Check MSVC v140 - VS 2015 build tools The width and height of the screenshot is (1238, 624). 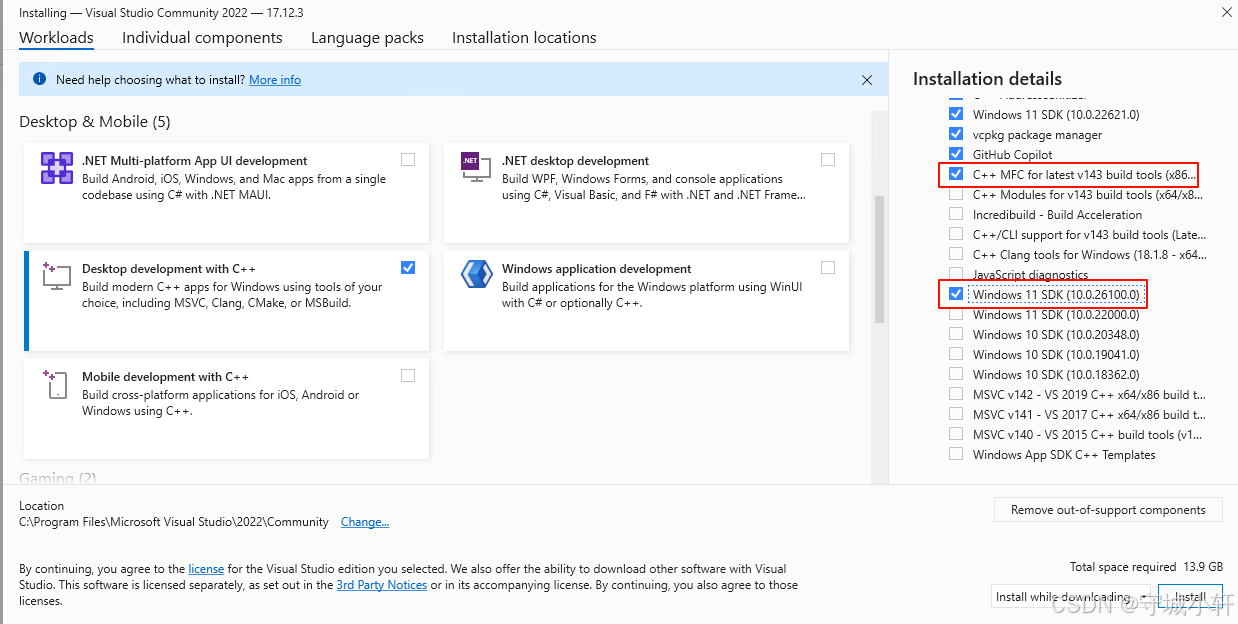point(956,434)
